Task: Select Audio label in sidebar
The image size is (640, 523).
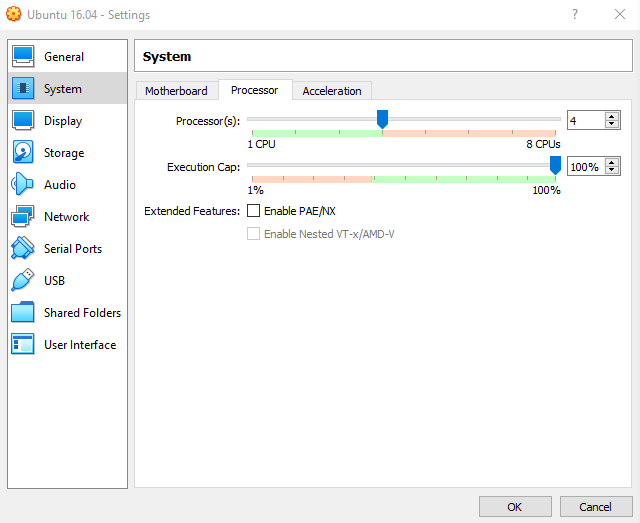Action: pyautogui.click(x=60, y=185)
